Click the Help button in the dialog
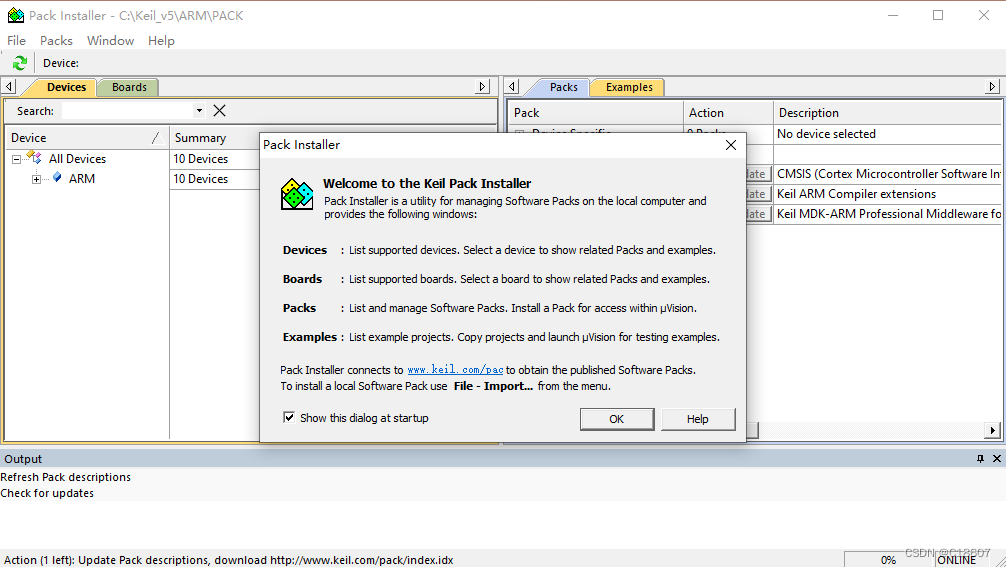This screenshot has height=567, width=1006. 697,419
